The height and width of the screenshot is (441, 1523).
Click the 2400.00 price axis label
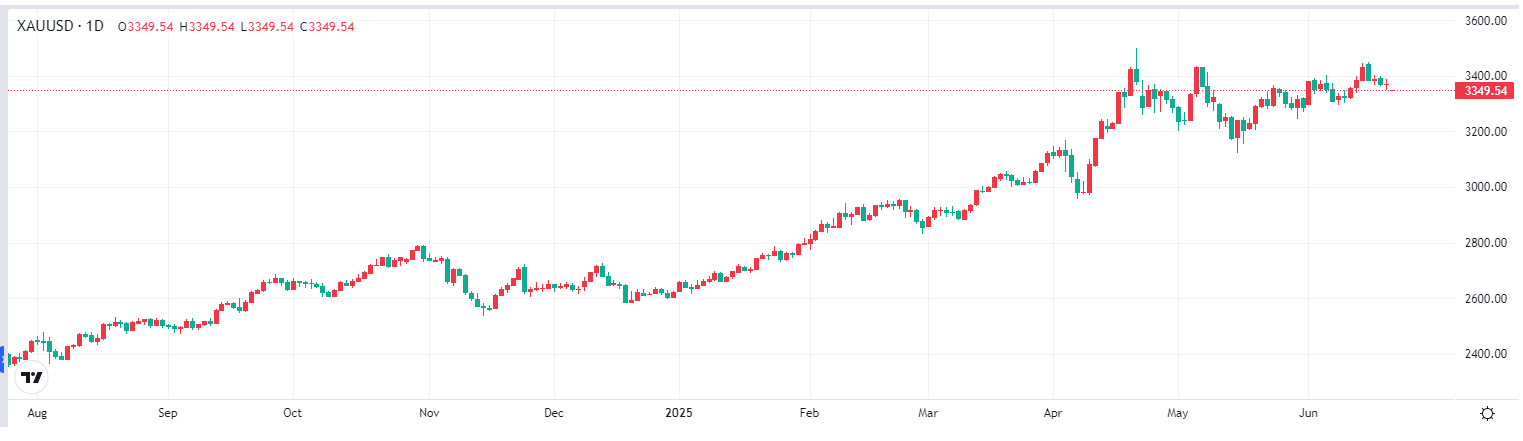pos(1484,354)
